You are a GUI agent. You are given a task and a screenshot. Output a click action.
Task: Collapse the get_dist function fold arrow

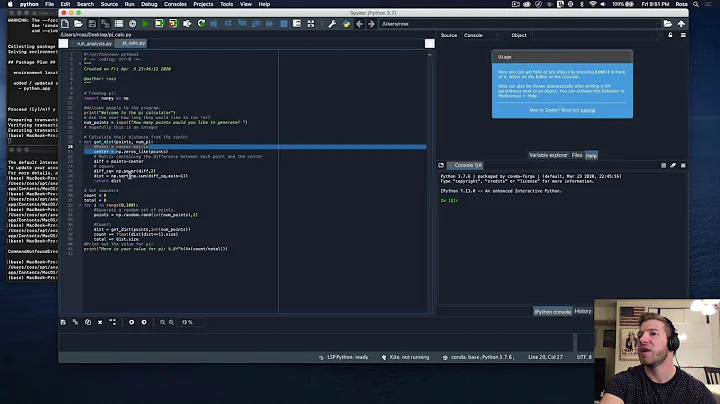(80, 142)
